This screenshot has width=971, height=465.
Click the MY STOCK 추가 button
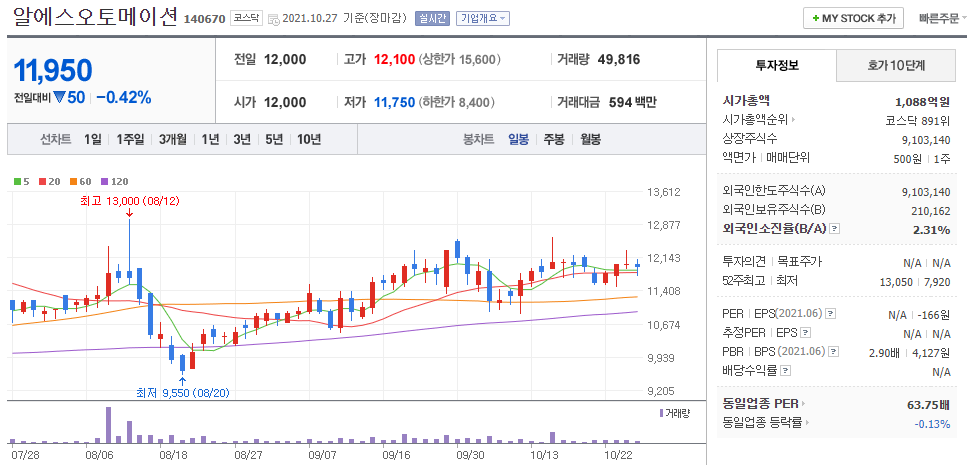pos(853,19)
